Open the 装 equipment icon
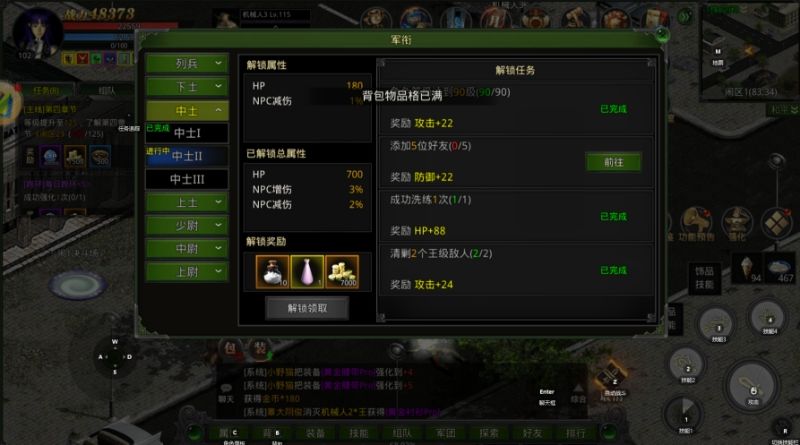Viewport: 800px width, 445px height. 260,349
